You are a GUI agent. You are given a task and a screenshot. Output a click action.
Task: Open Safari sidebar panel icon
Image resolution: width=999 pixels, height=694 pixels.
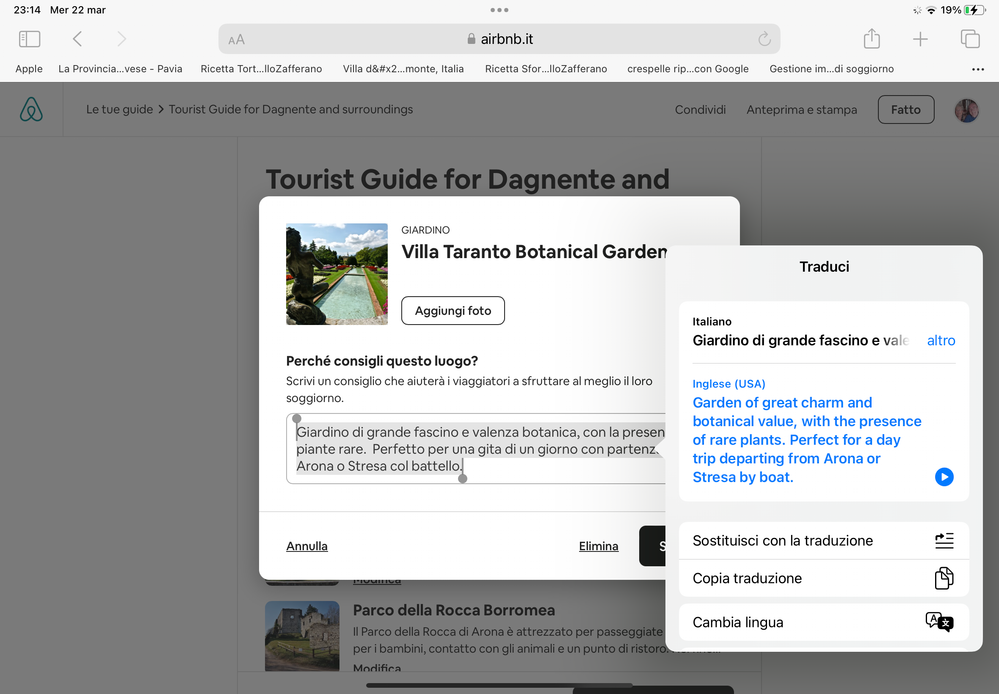coord(30,39)
